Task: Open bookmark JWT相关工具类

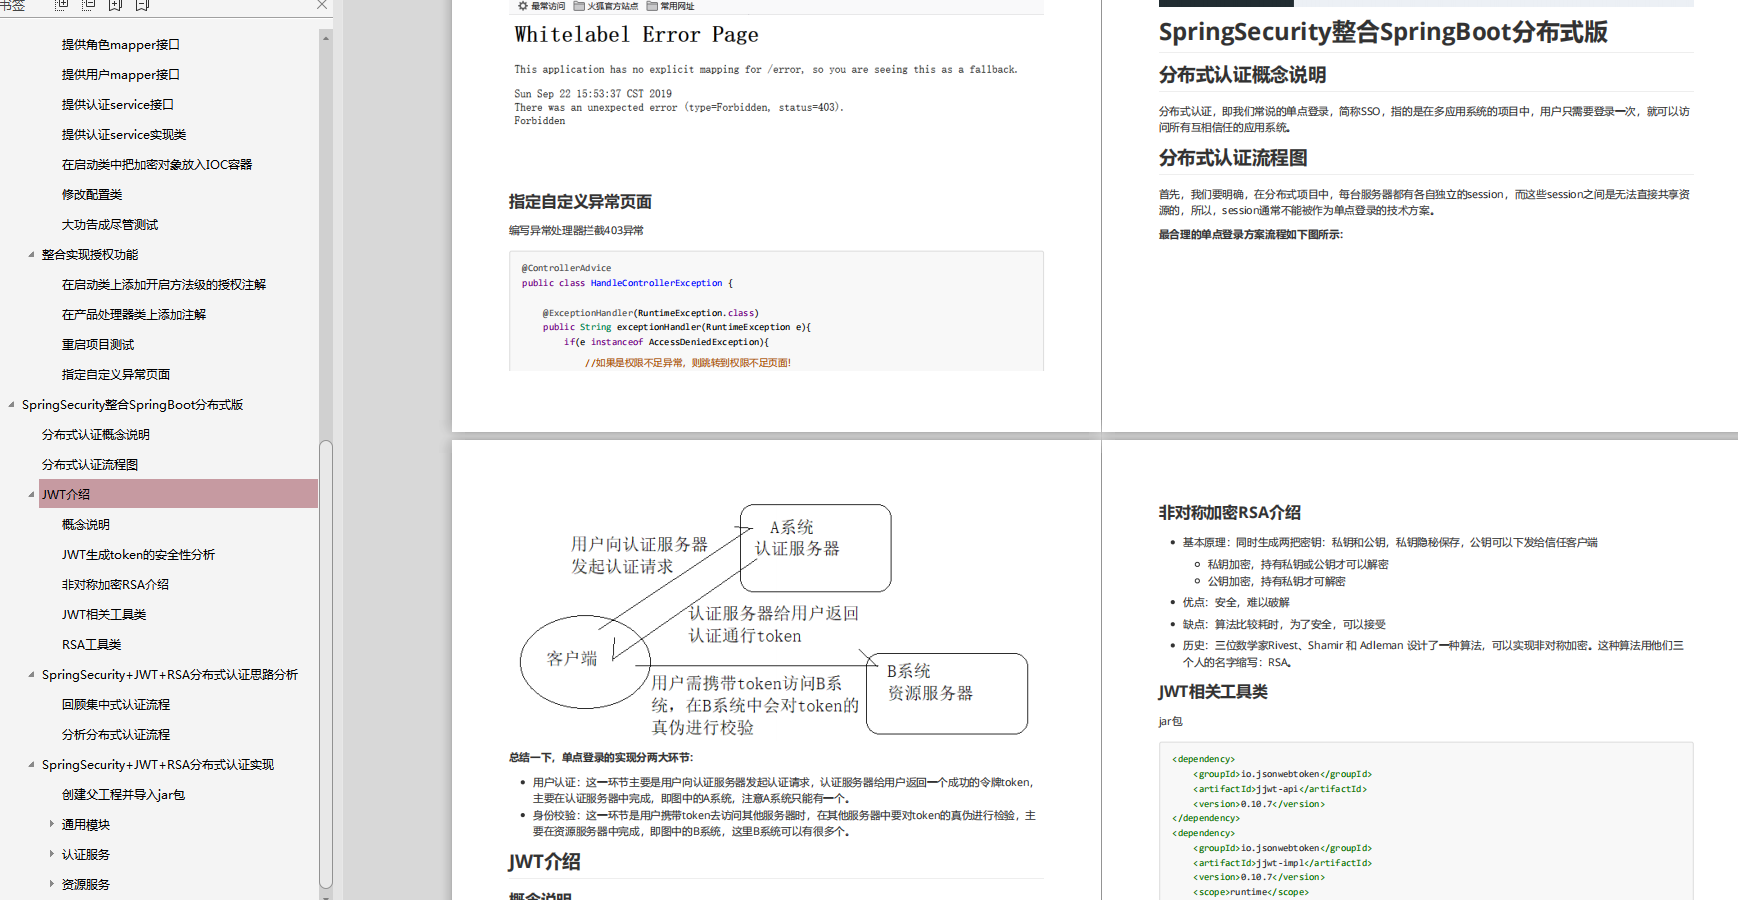Action: (104, 615)
